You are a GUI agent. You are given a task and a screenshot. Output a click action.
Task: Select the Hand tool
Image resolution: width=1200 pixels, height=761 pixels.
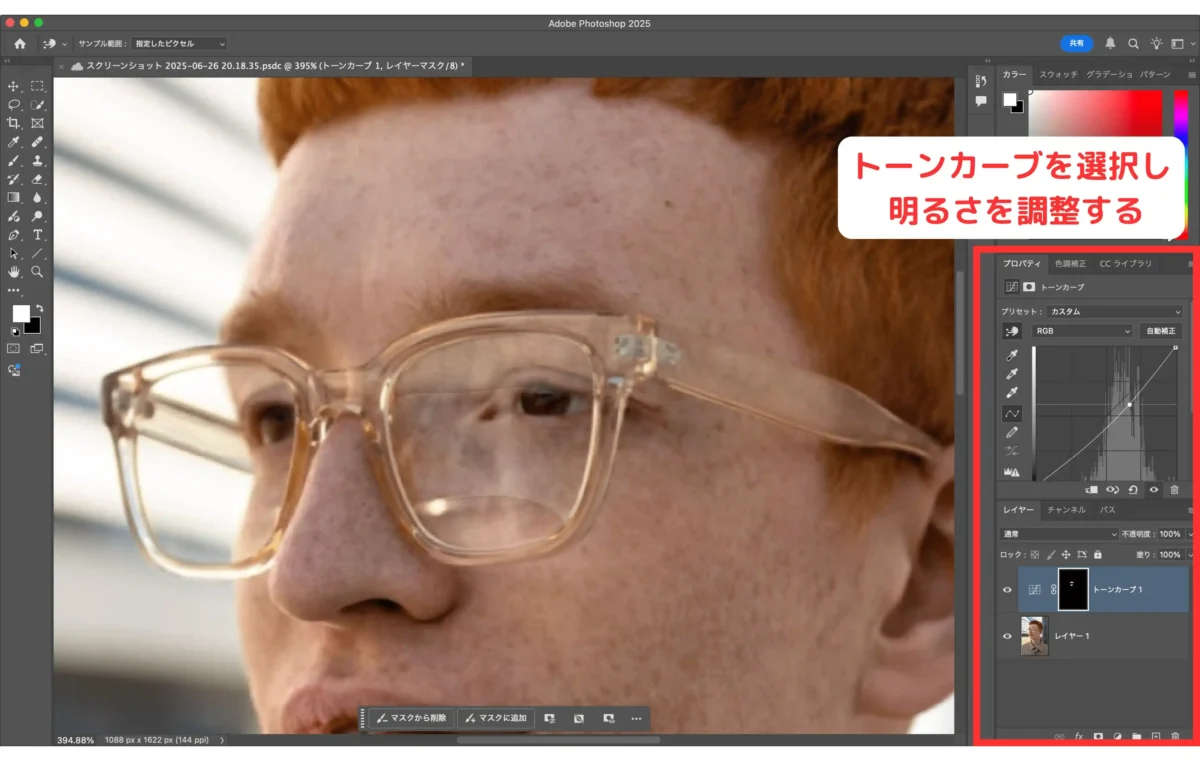click(14, 272)
